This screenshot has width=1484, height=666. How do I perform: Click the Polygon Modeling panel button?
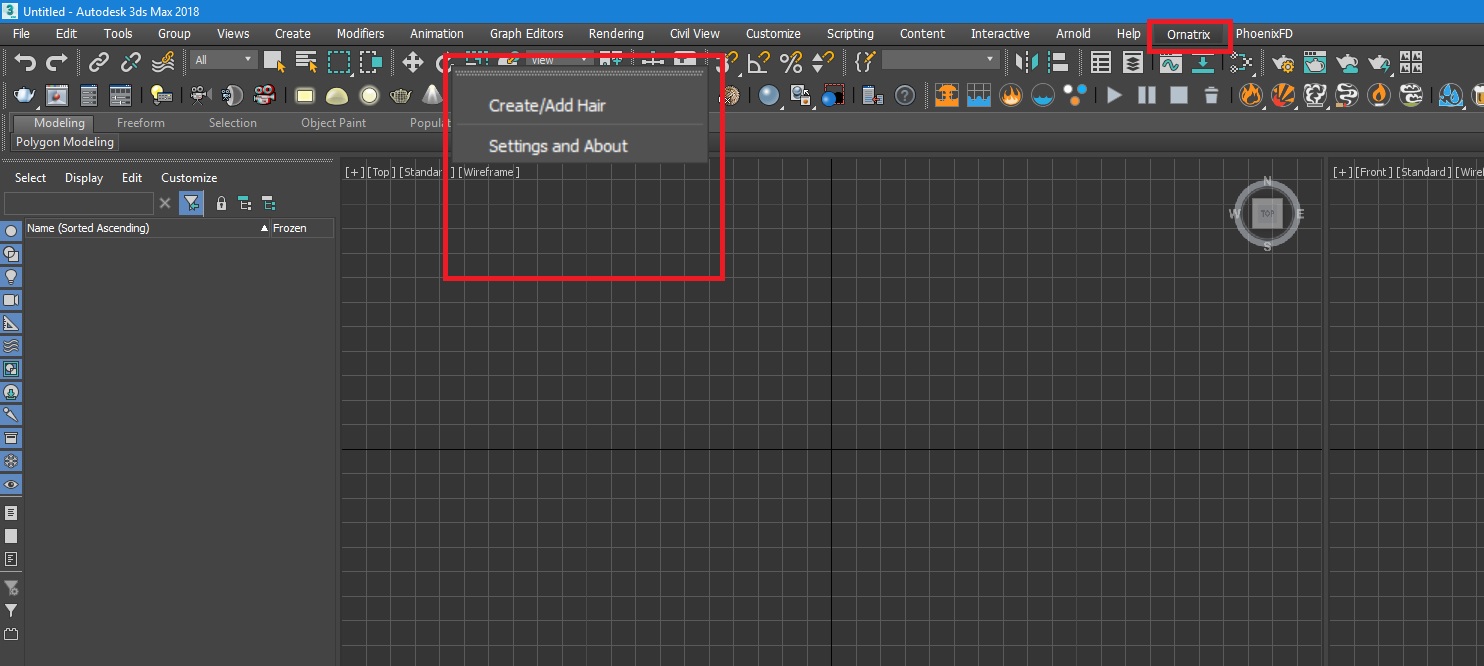tap(65, 142)
